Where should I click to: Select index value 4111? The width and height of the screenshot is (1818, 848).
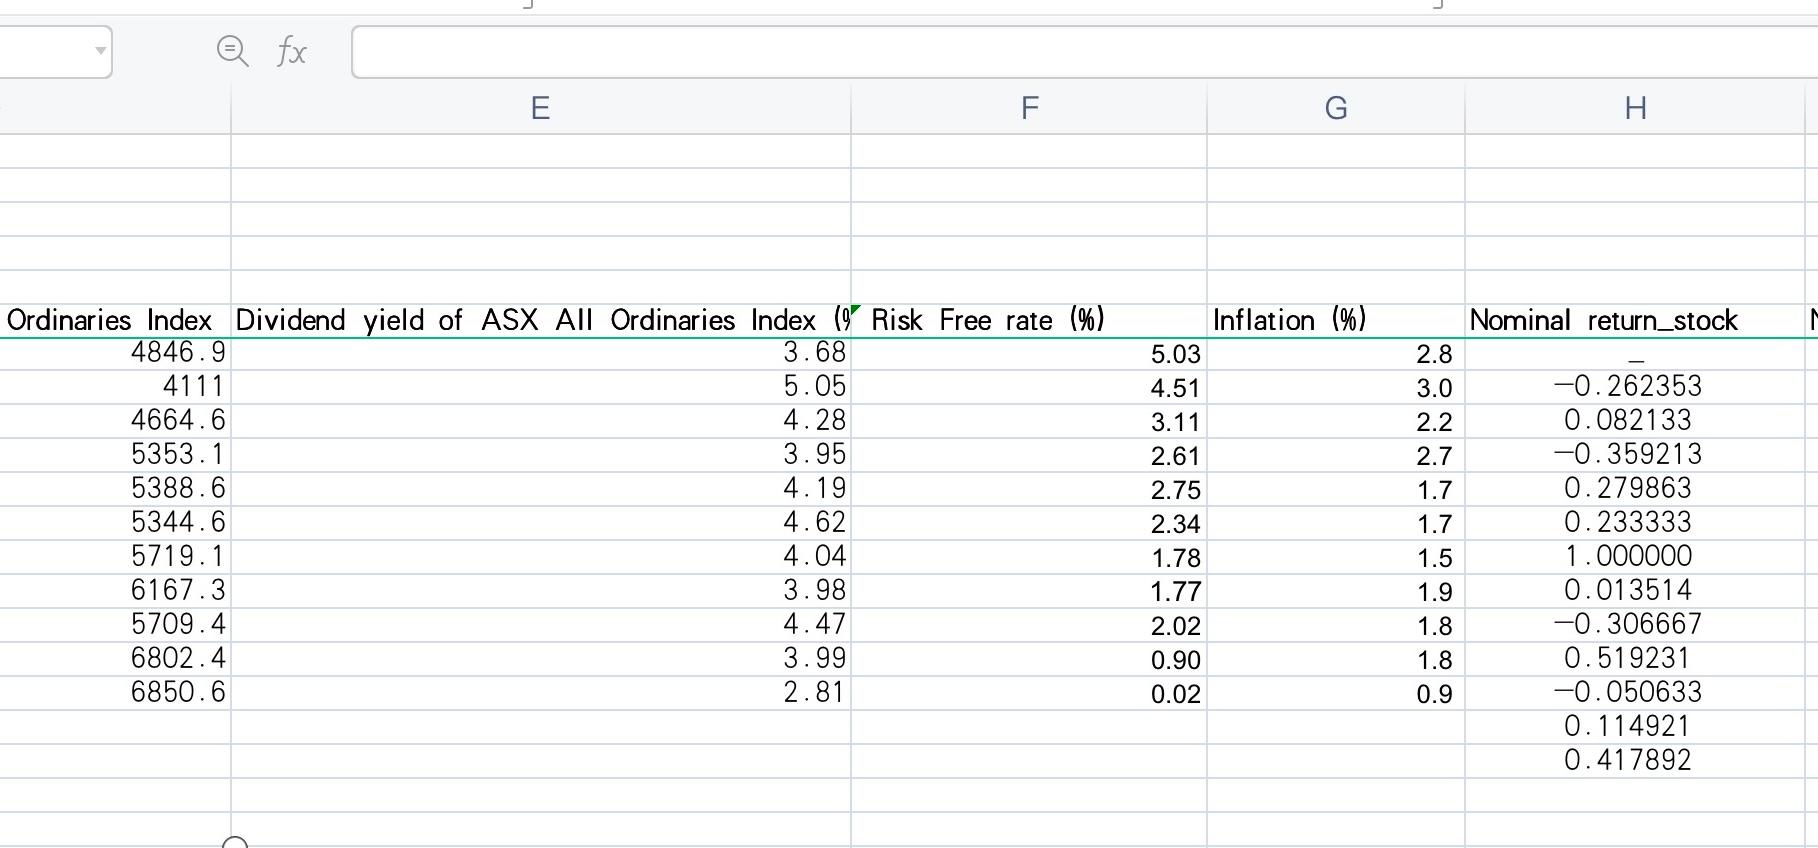point(115,387)
